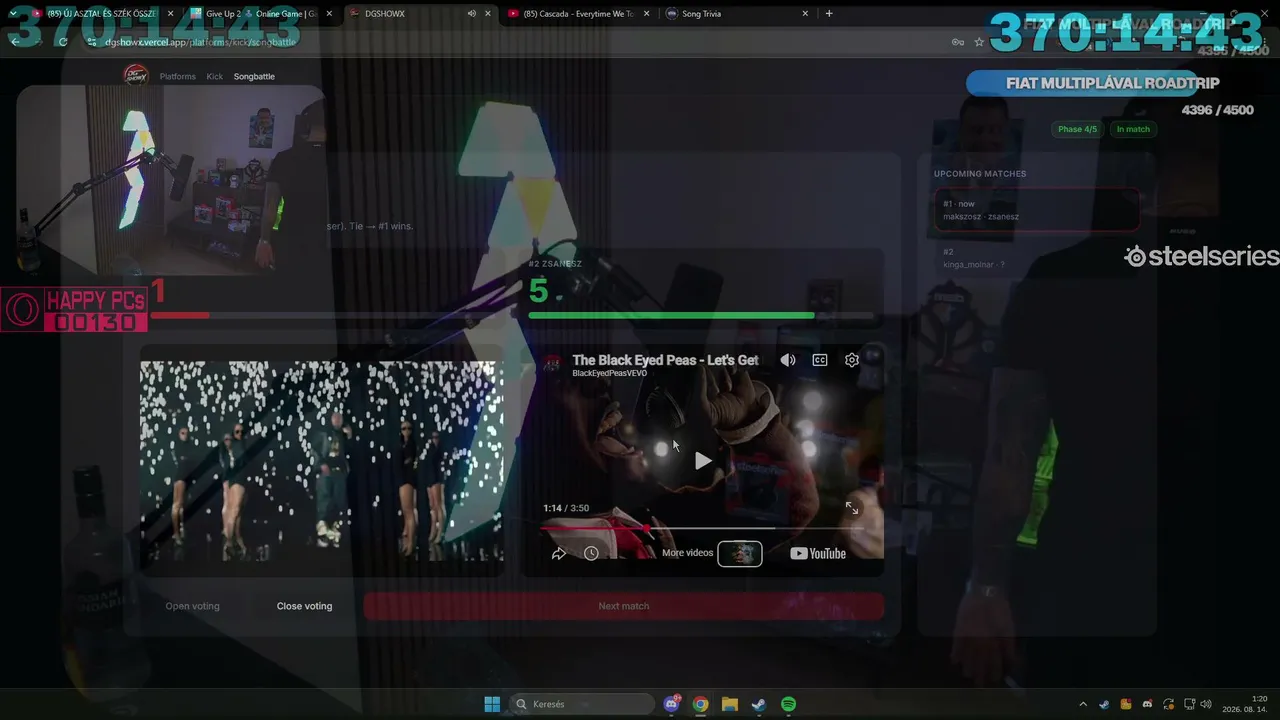1280x720 pixels.
Task: Switch to the DGSHOWX browser tab
Action: pyautogui.click(x=419, y=14)
